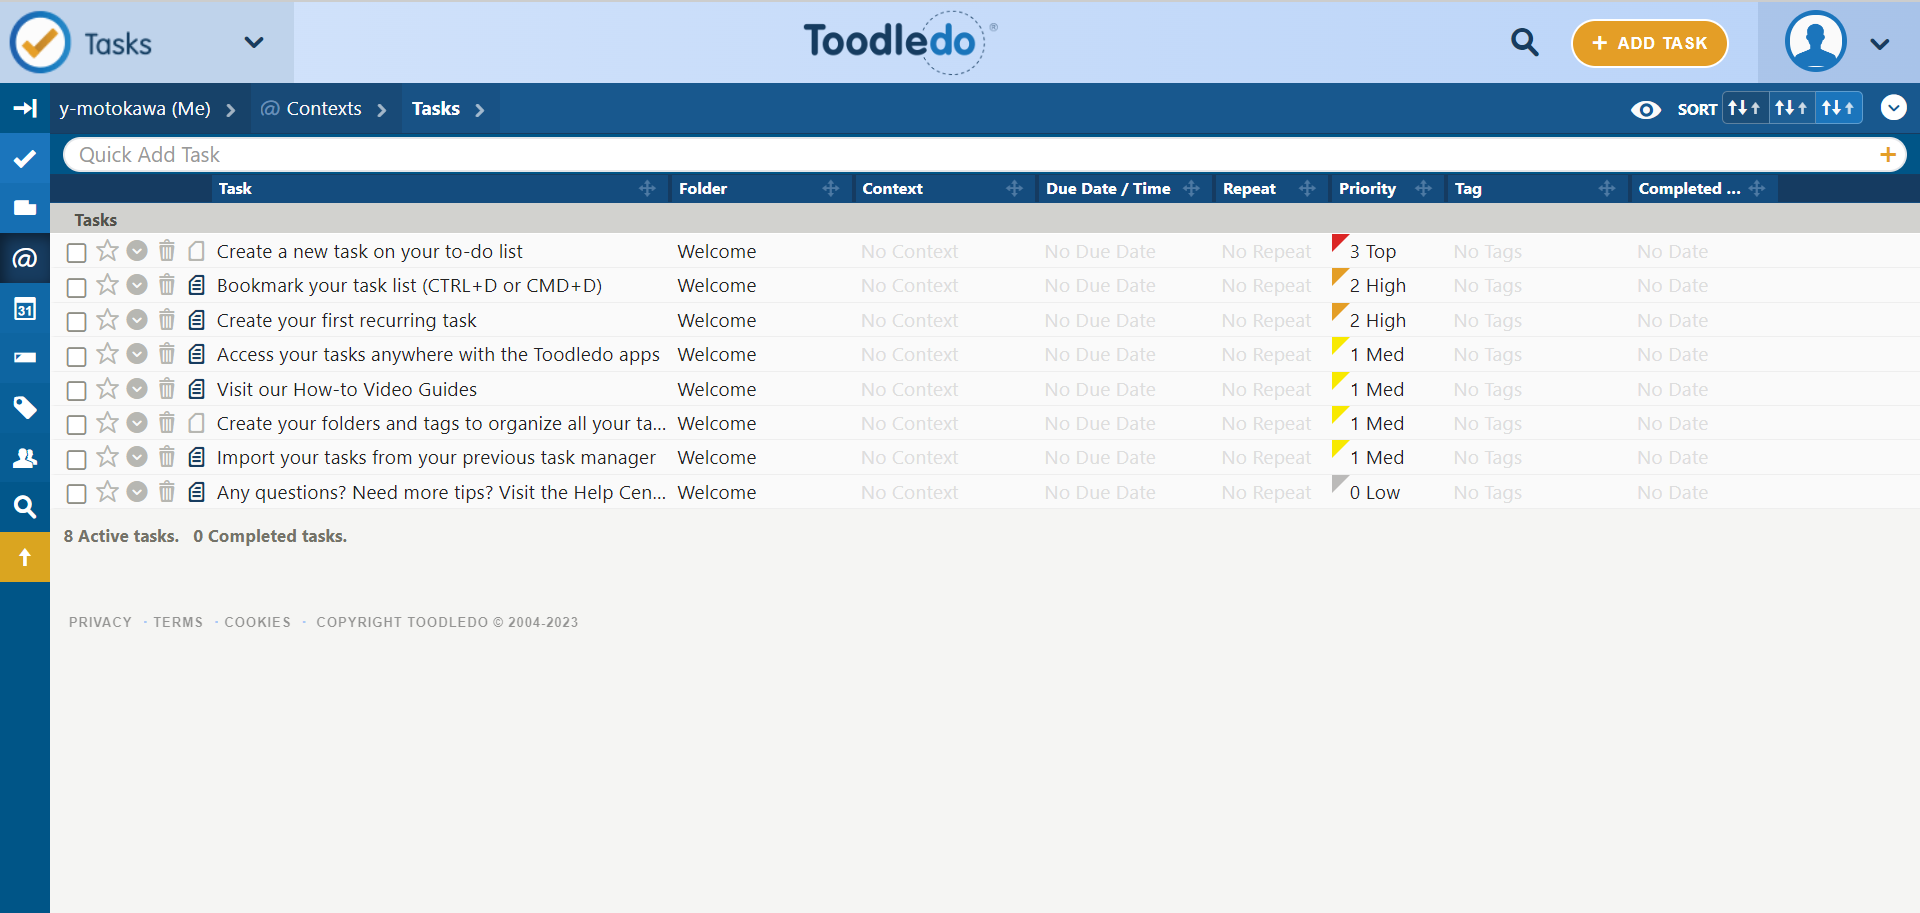Screen dimensions: 1920x913
Task: Open the Tag view icon in sidebar
Action: 25,407
